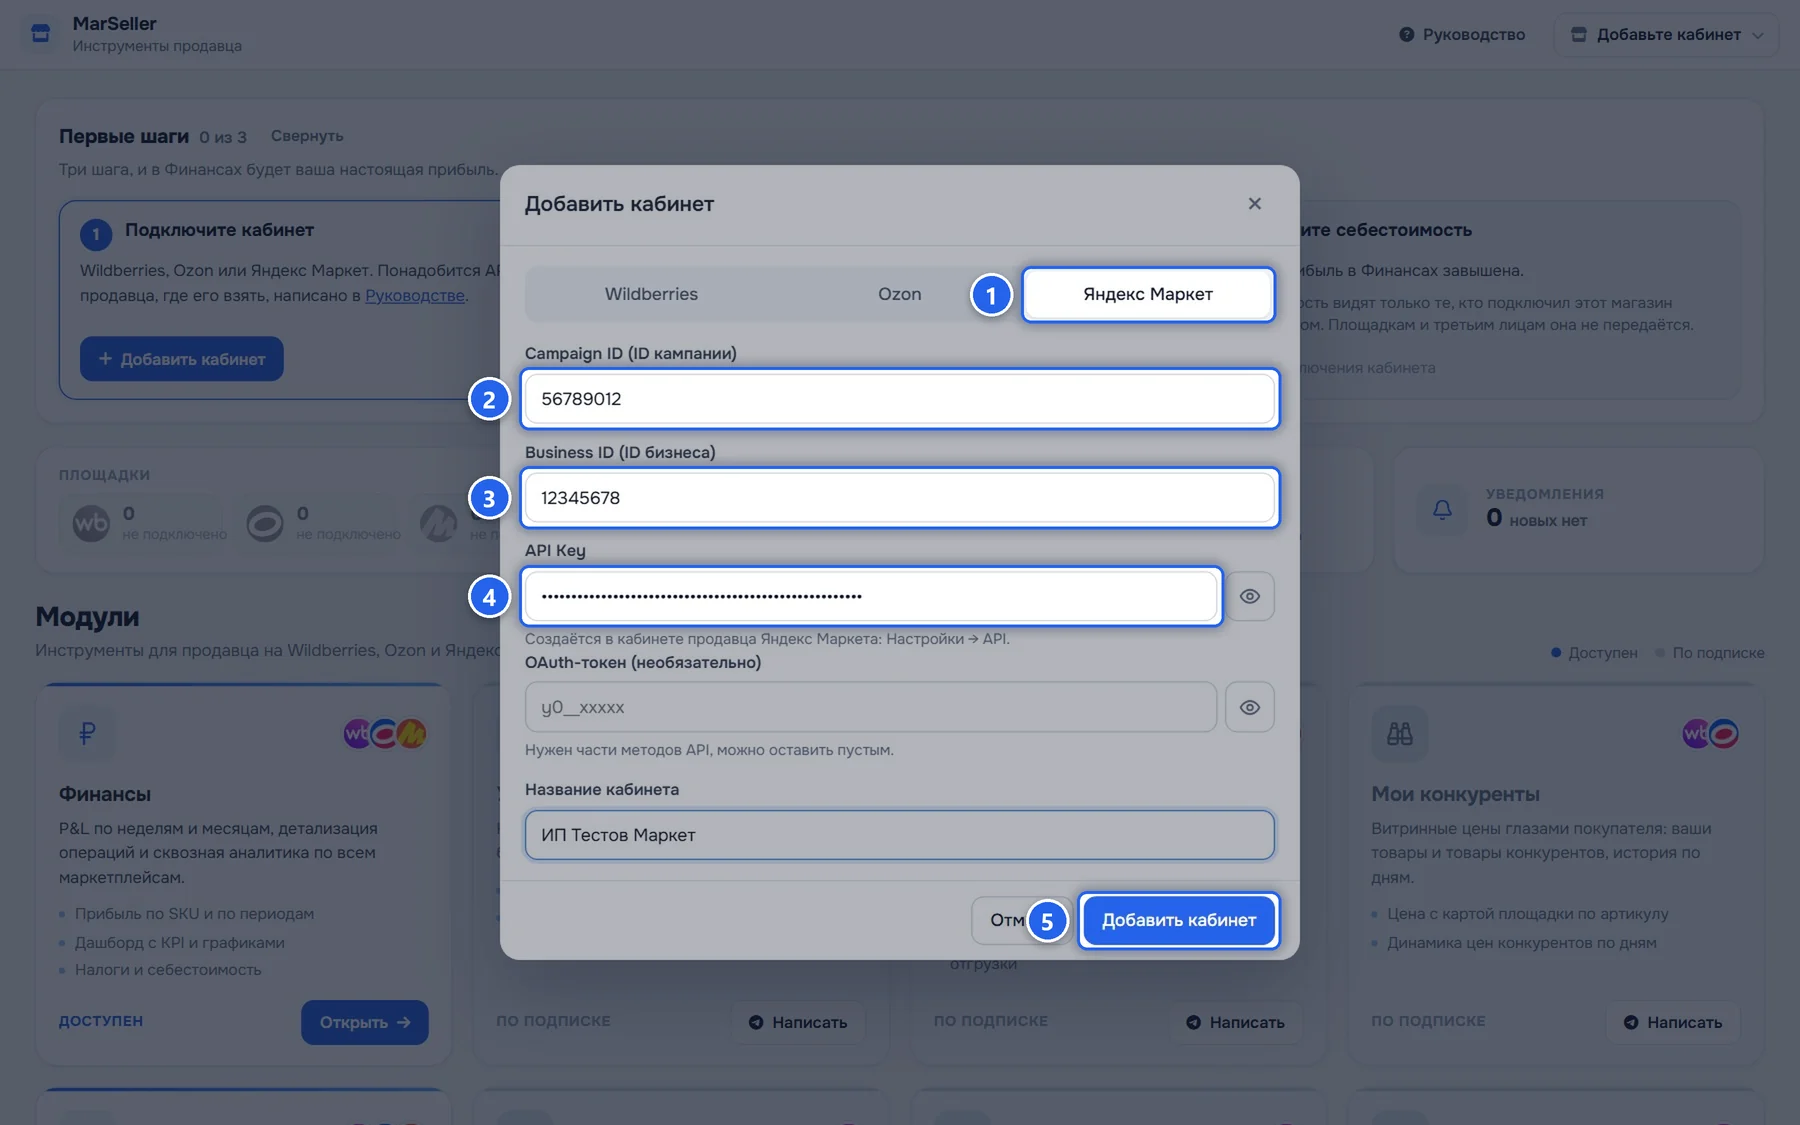The width and height of the screenshot is (1800, 1125).
Task: Click into the OAuth-токен input field
Action: (871, 707)
